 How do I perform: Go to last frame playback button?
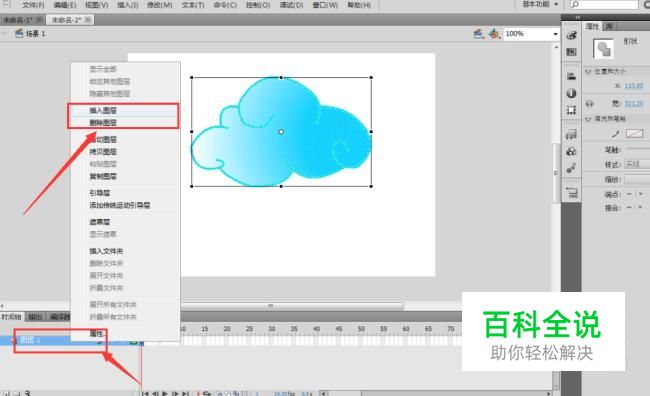click(x=185, y=393)
